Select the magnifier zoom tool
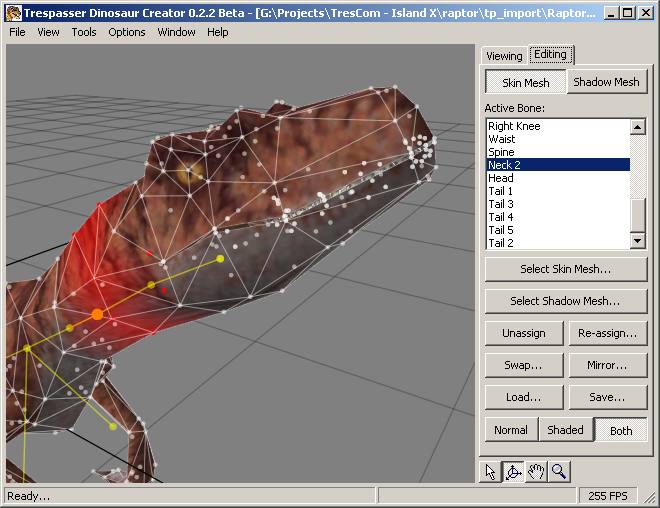Image resolution: width=660 pixels, height=508 pixels. [559, 471]
